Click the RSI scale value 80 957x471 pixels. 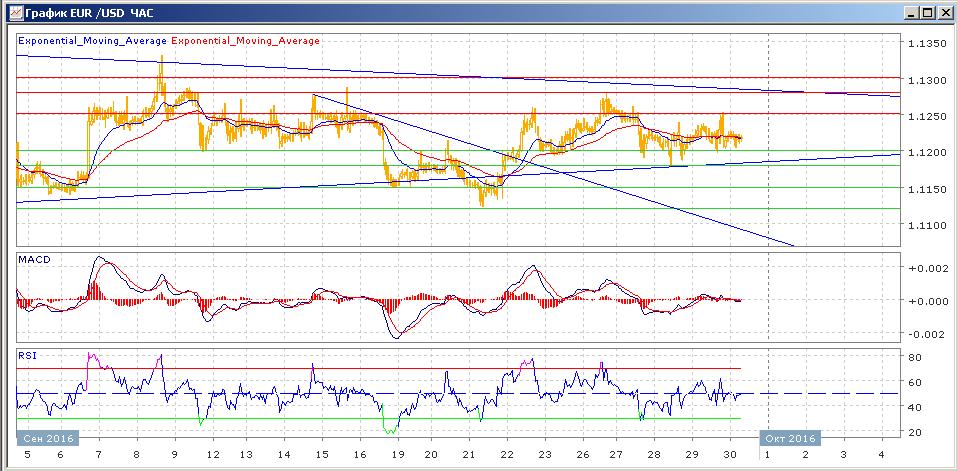pos(914,356)
